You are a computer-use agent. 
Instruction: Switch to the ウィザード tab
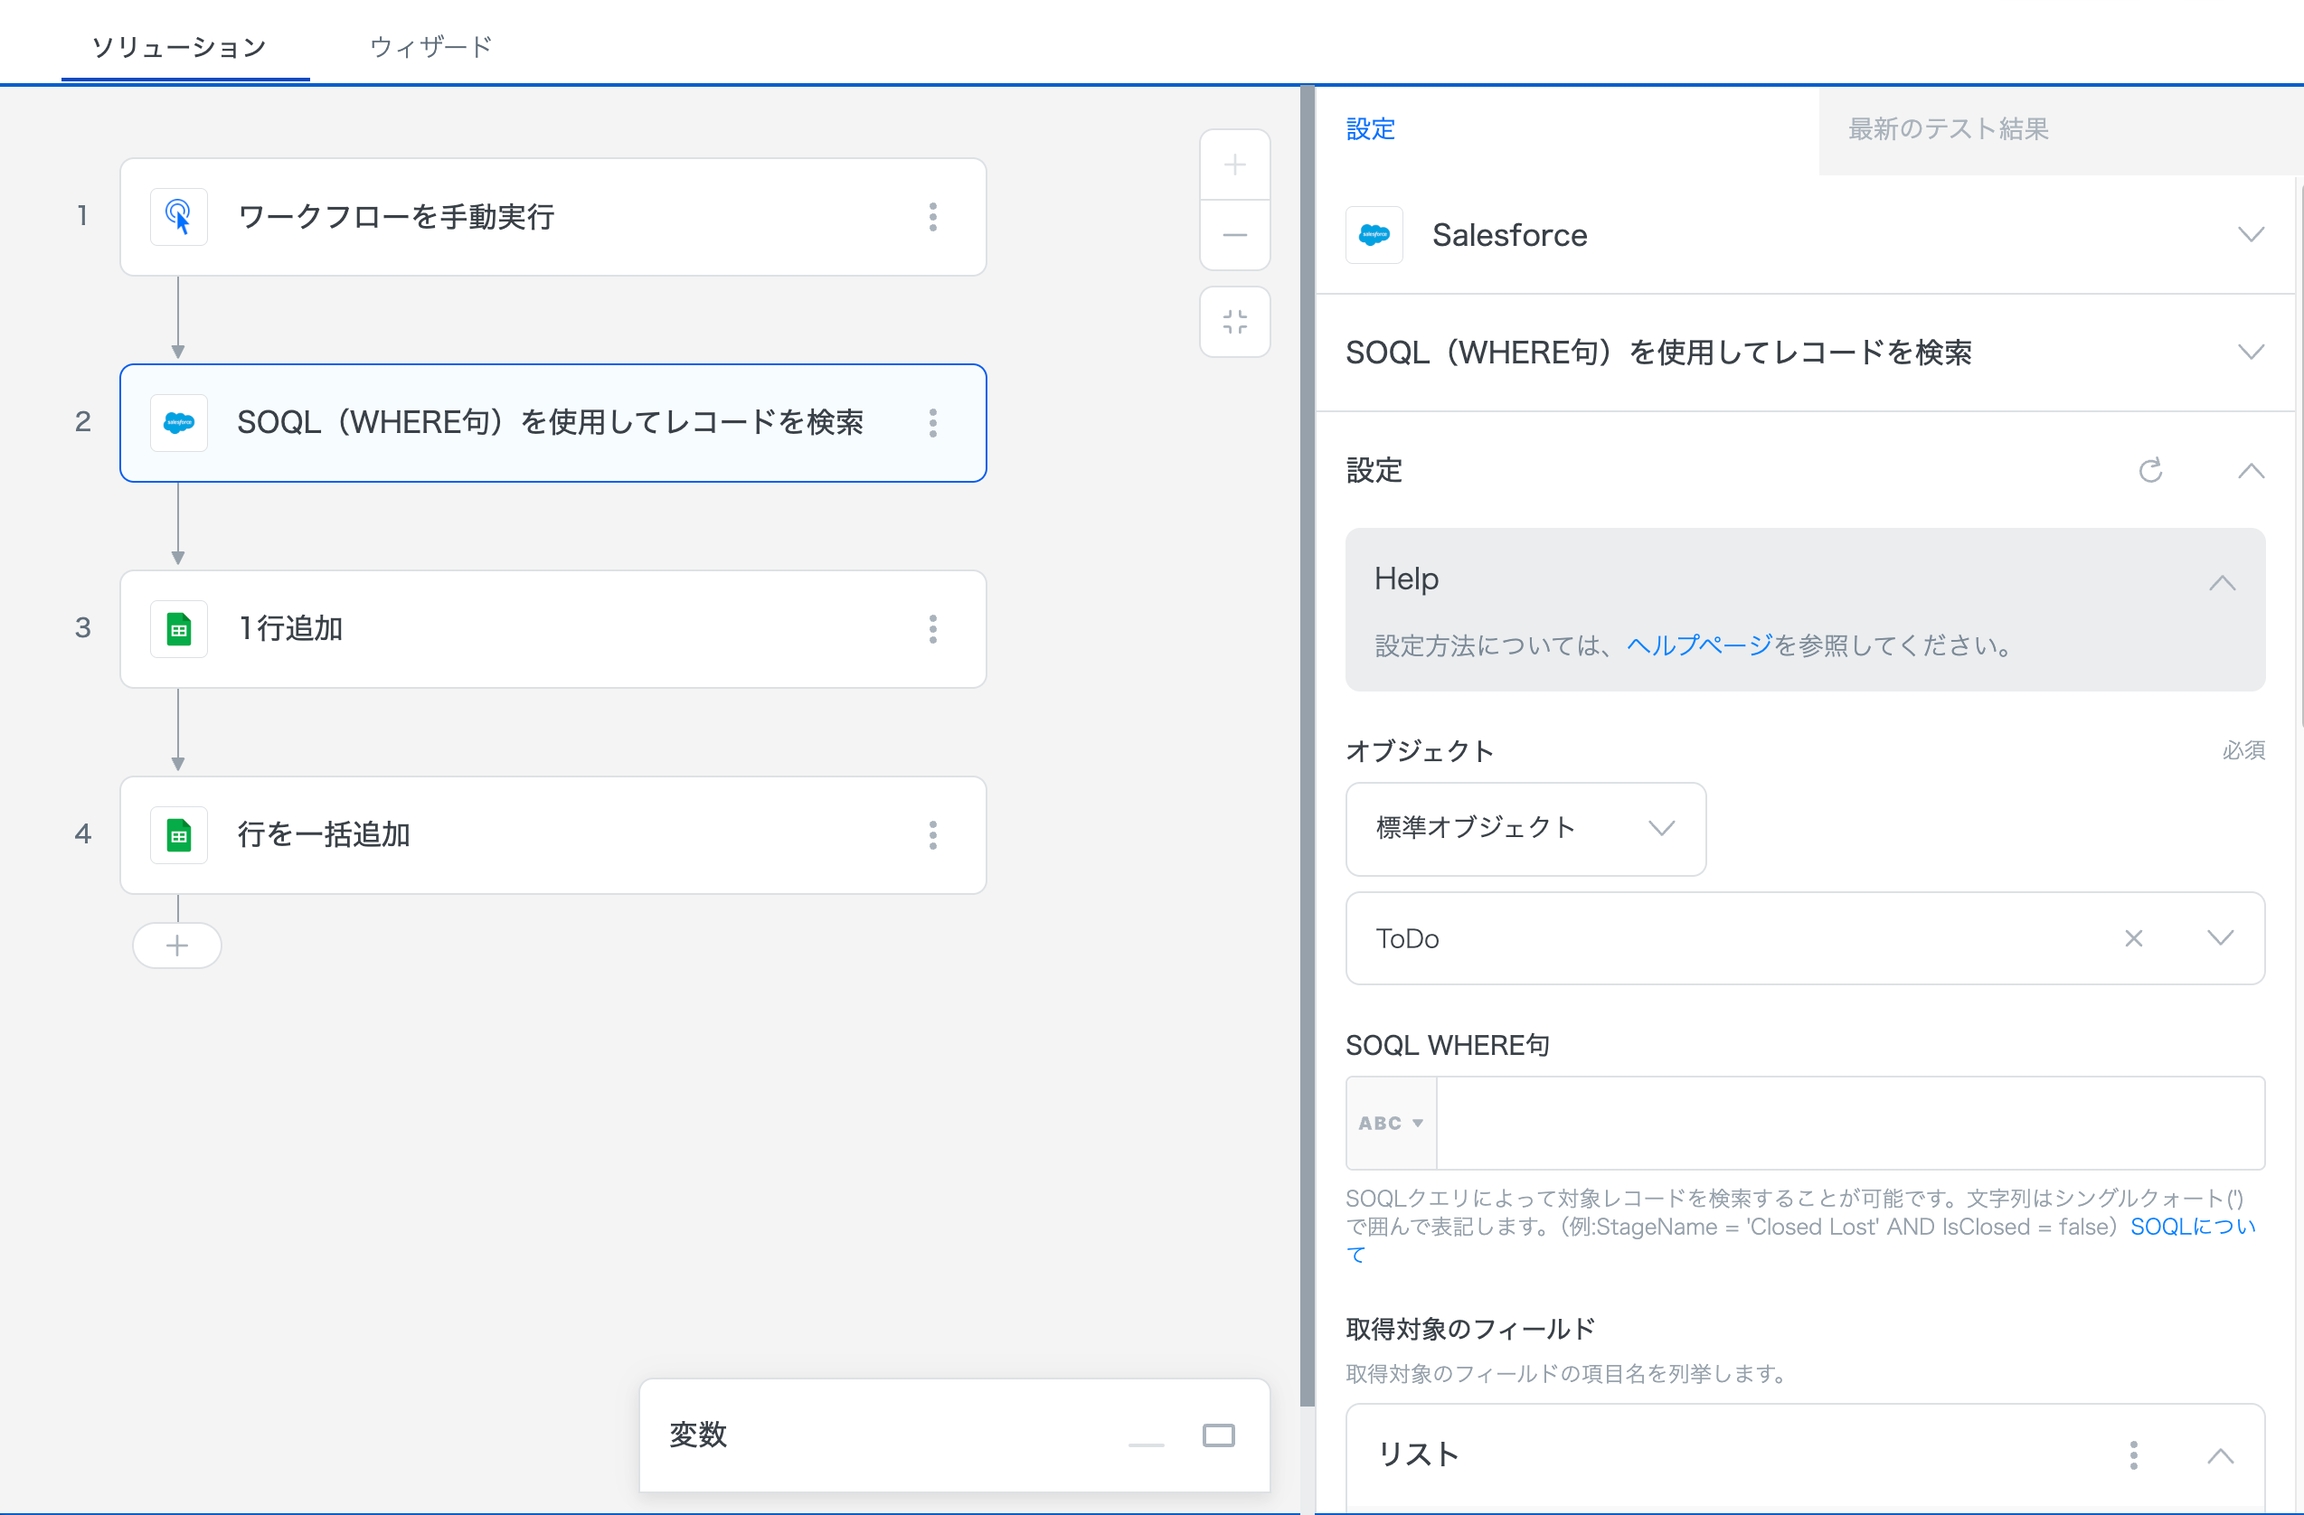[430, 47]
